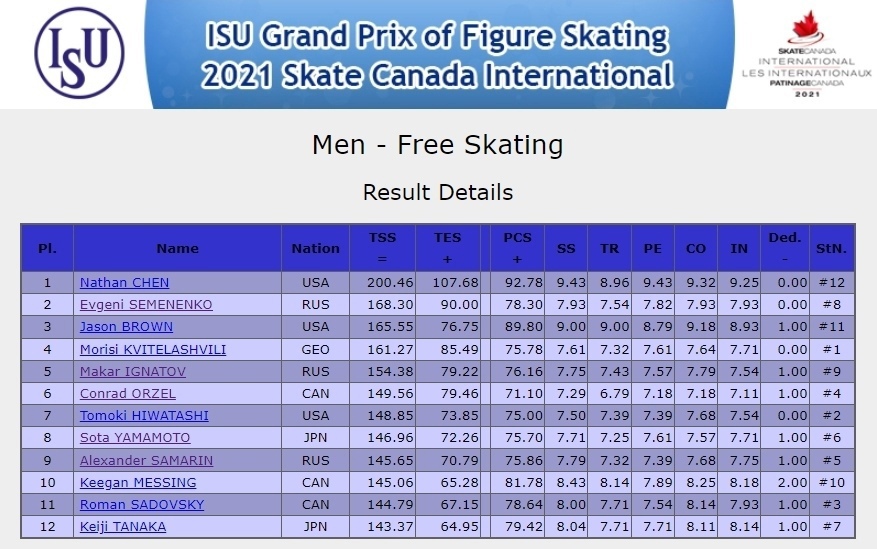877x549 pixels.
Task: Follow the Sota YAMAMOTO link
Action: (135, 437)
